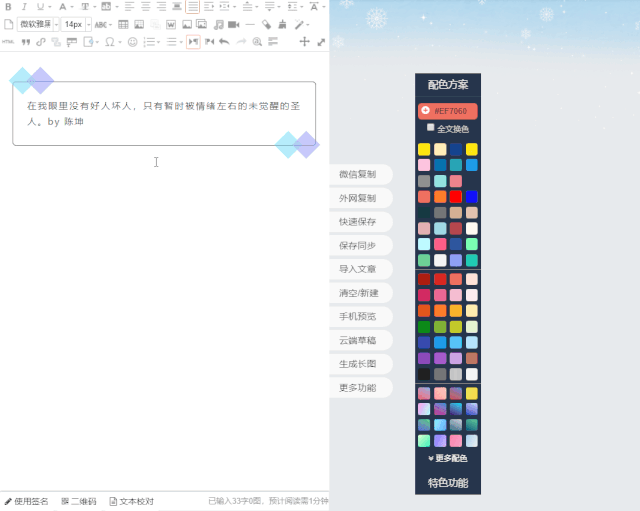Image resolution: width=640 pixels, height=511 pixels.
Task: Pick the black color swatch
Action: (x=424, y=374)
